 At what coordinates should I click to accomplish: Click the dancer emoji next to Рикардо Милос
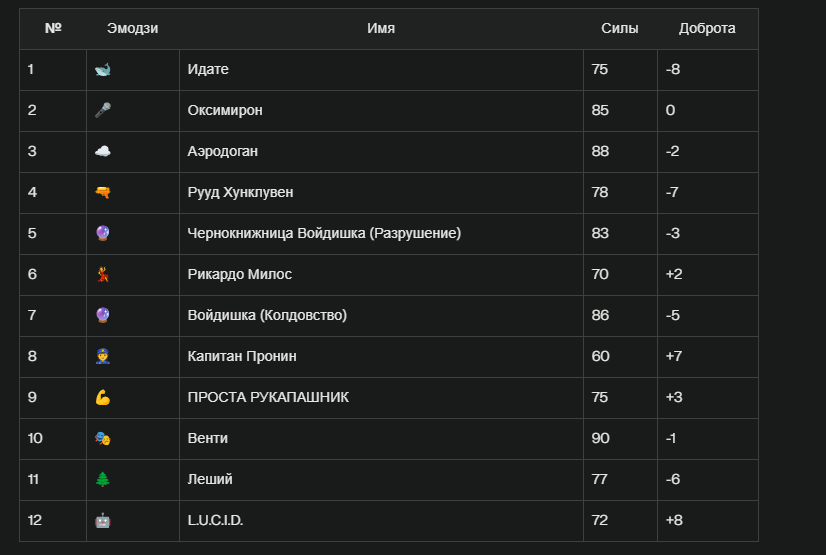coord(103,274)
